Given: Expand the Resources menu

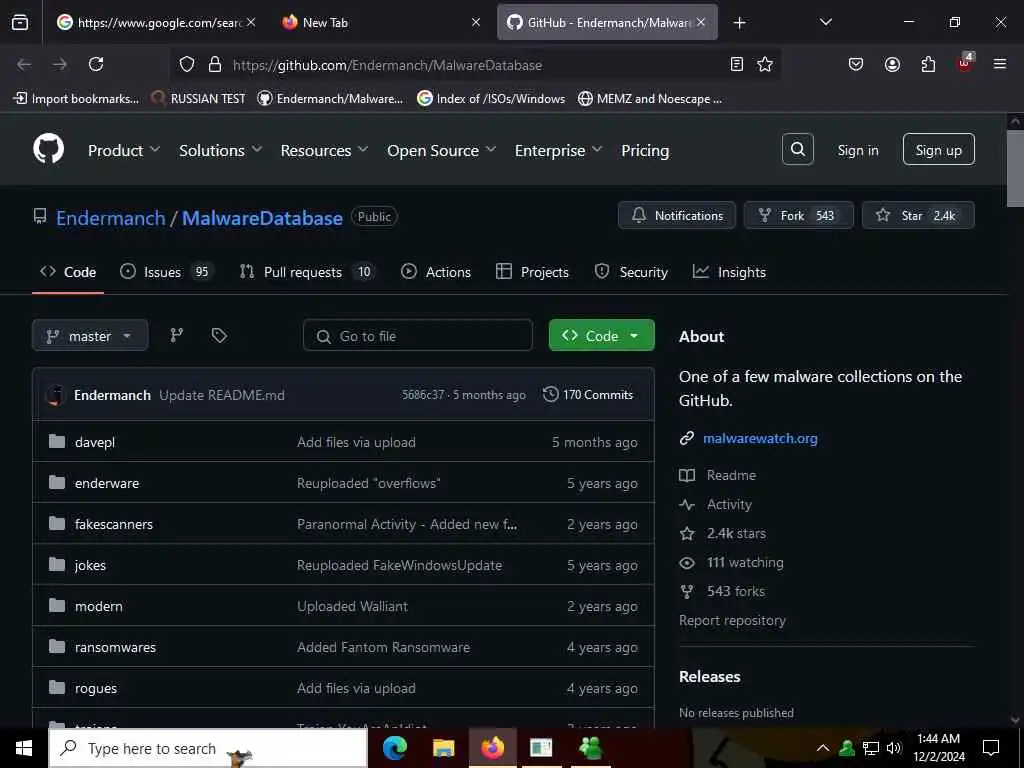Looking at the screenshot, I should coord(325,150).
